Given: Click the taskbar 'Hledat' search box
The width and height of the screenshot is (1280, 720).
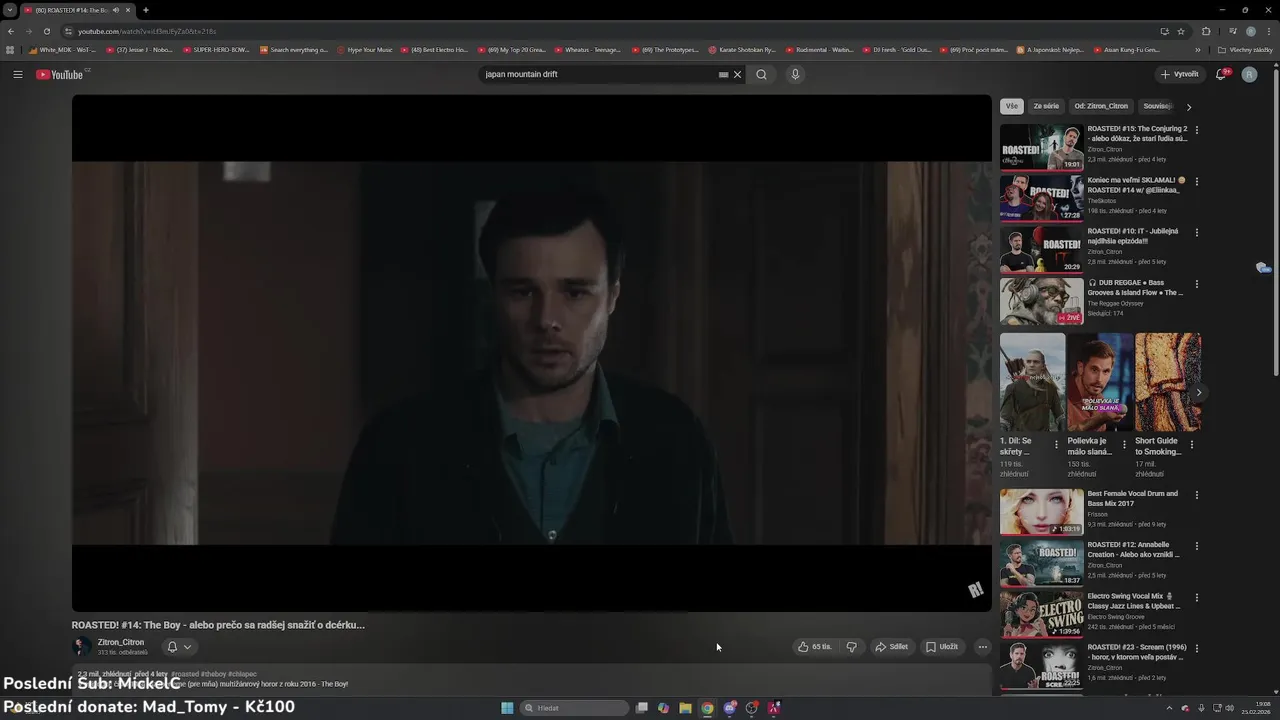Looking at the screenshot, I should pos(575,708).
